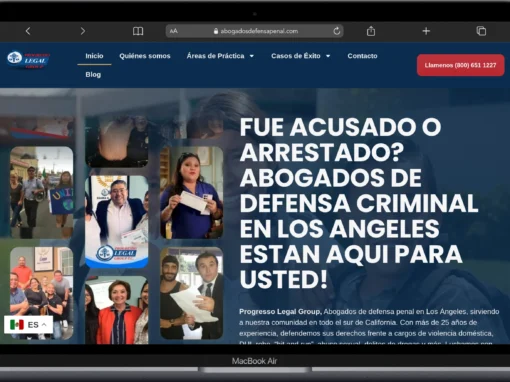The image size is (510, 382).
Task: Open the Áreas de Práctica menu item
Action: [215, 56]
